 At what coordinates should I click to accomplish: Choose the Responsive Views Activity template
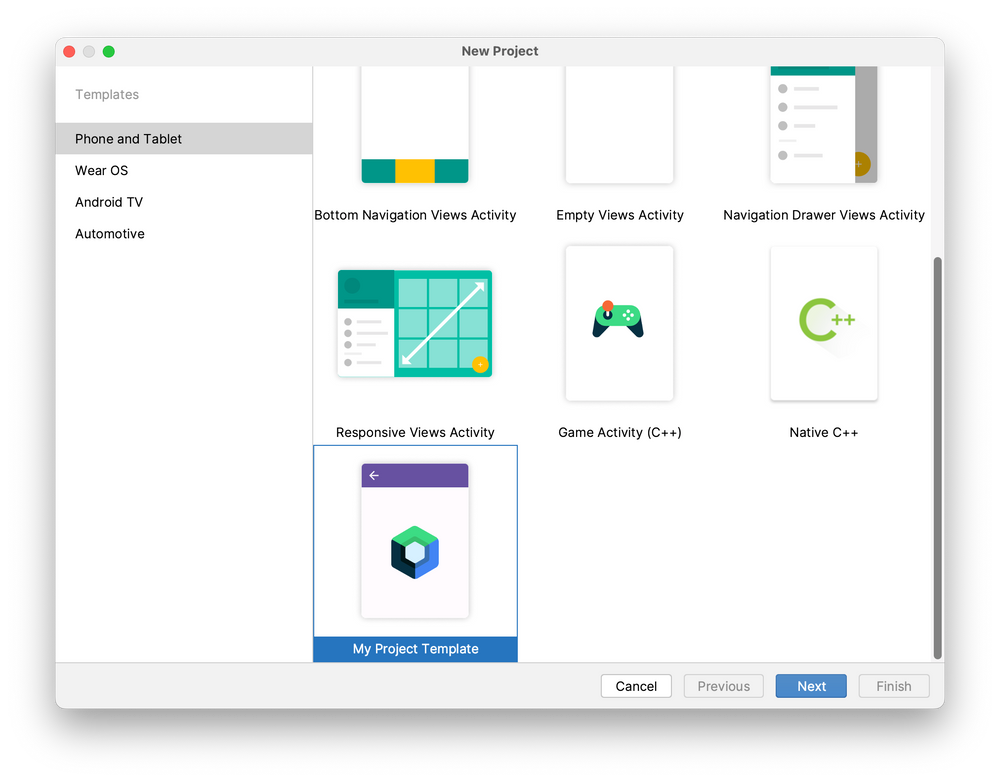(415, 322)
